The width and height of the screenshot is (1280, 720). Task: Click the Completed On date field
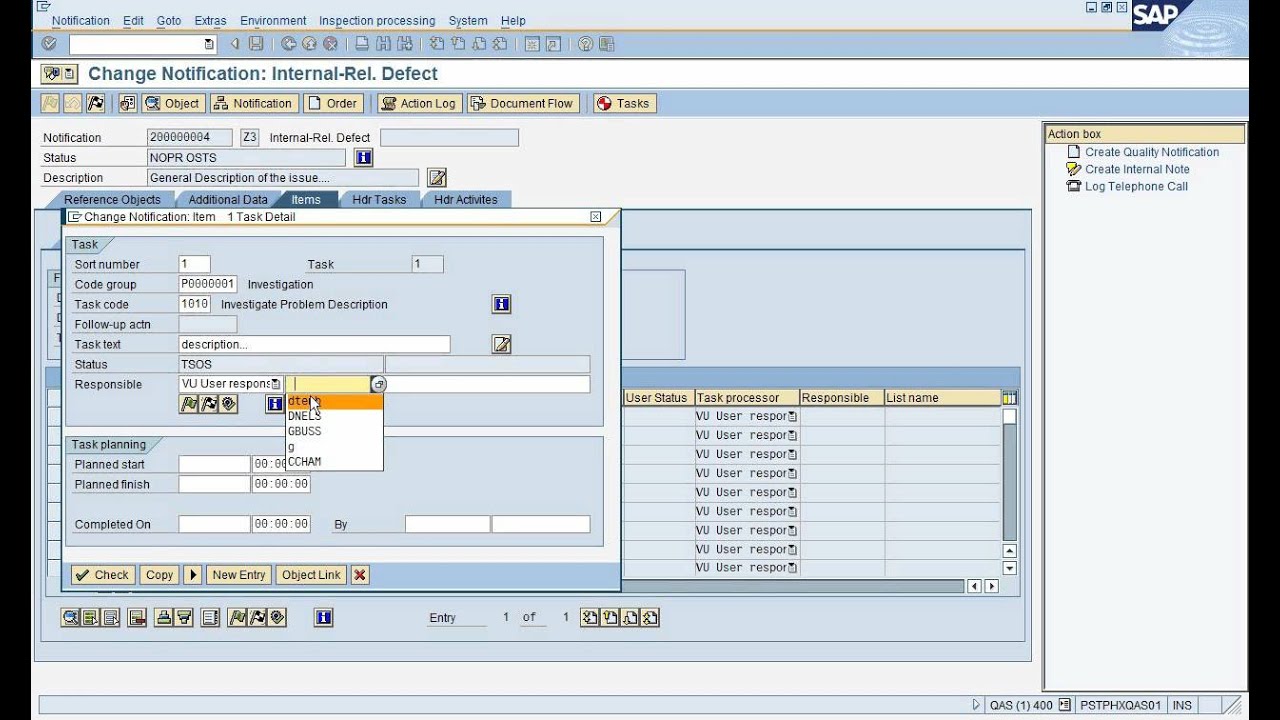214,524
